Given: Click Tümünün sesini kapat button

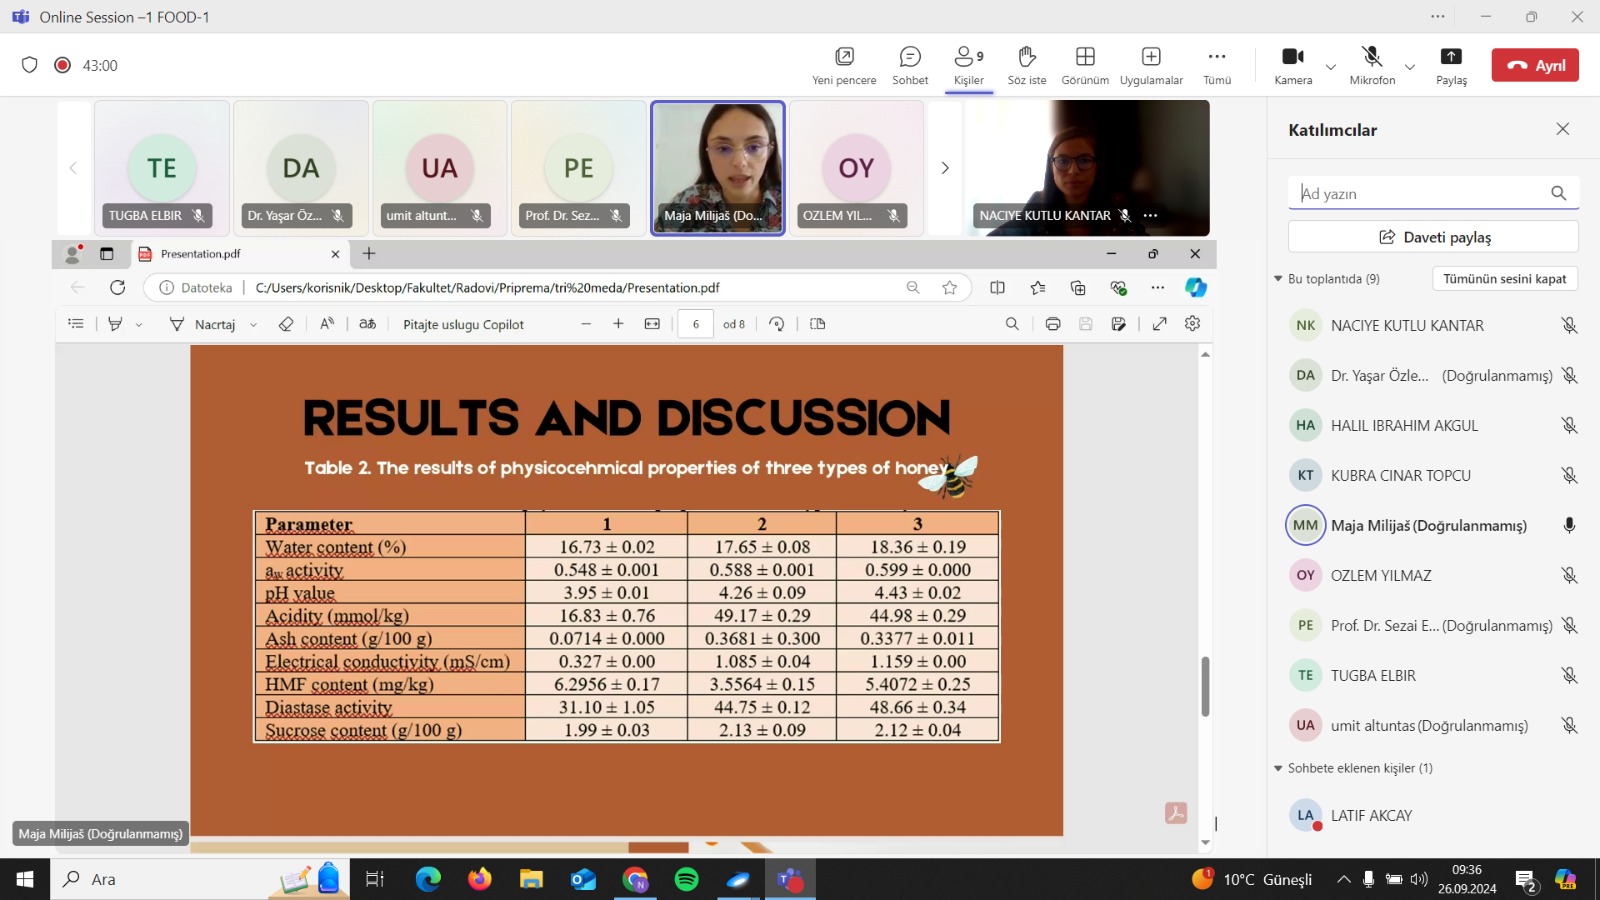Looking at the screenshot, I should (1504, 279).
